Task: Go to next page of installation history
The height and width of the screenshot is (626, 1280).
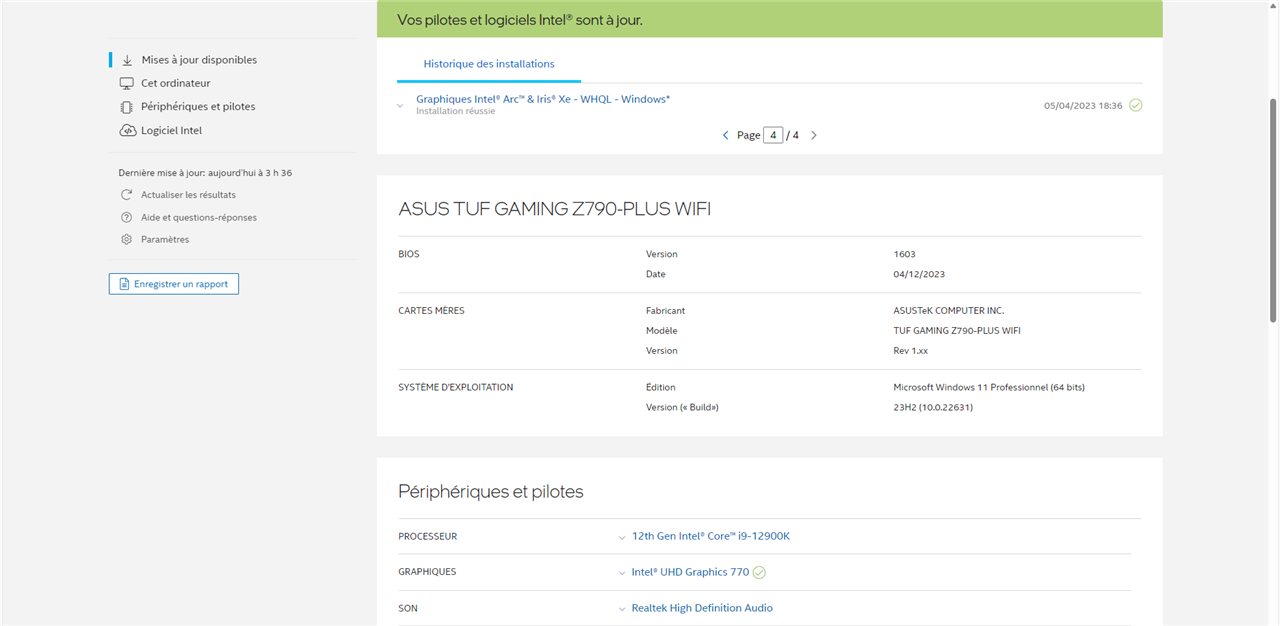Action: 814,135
